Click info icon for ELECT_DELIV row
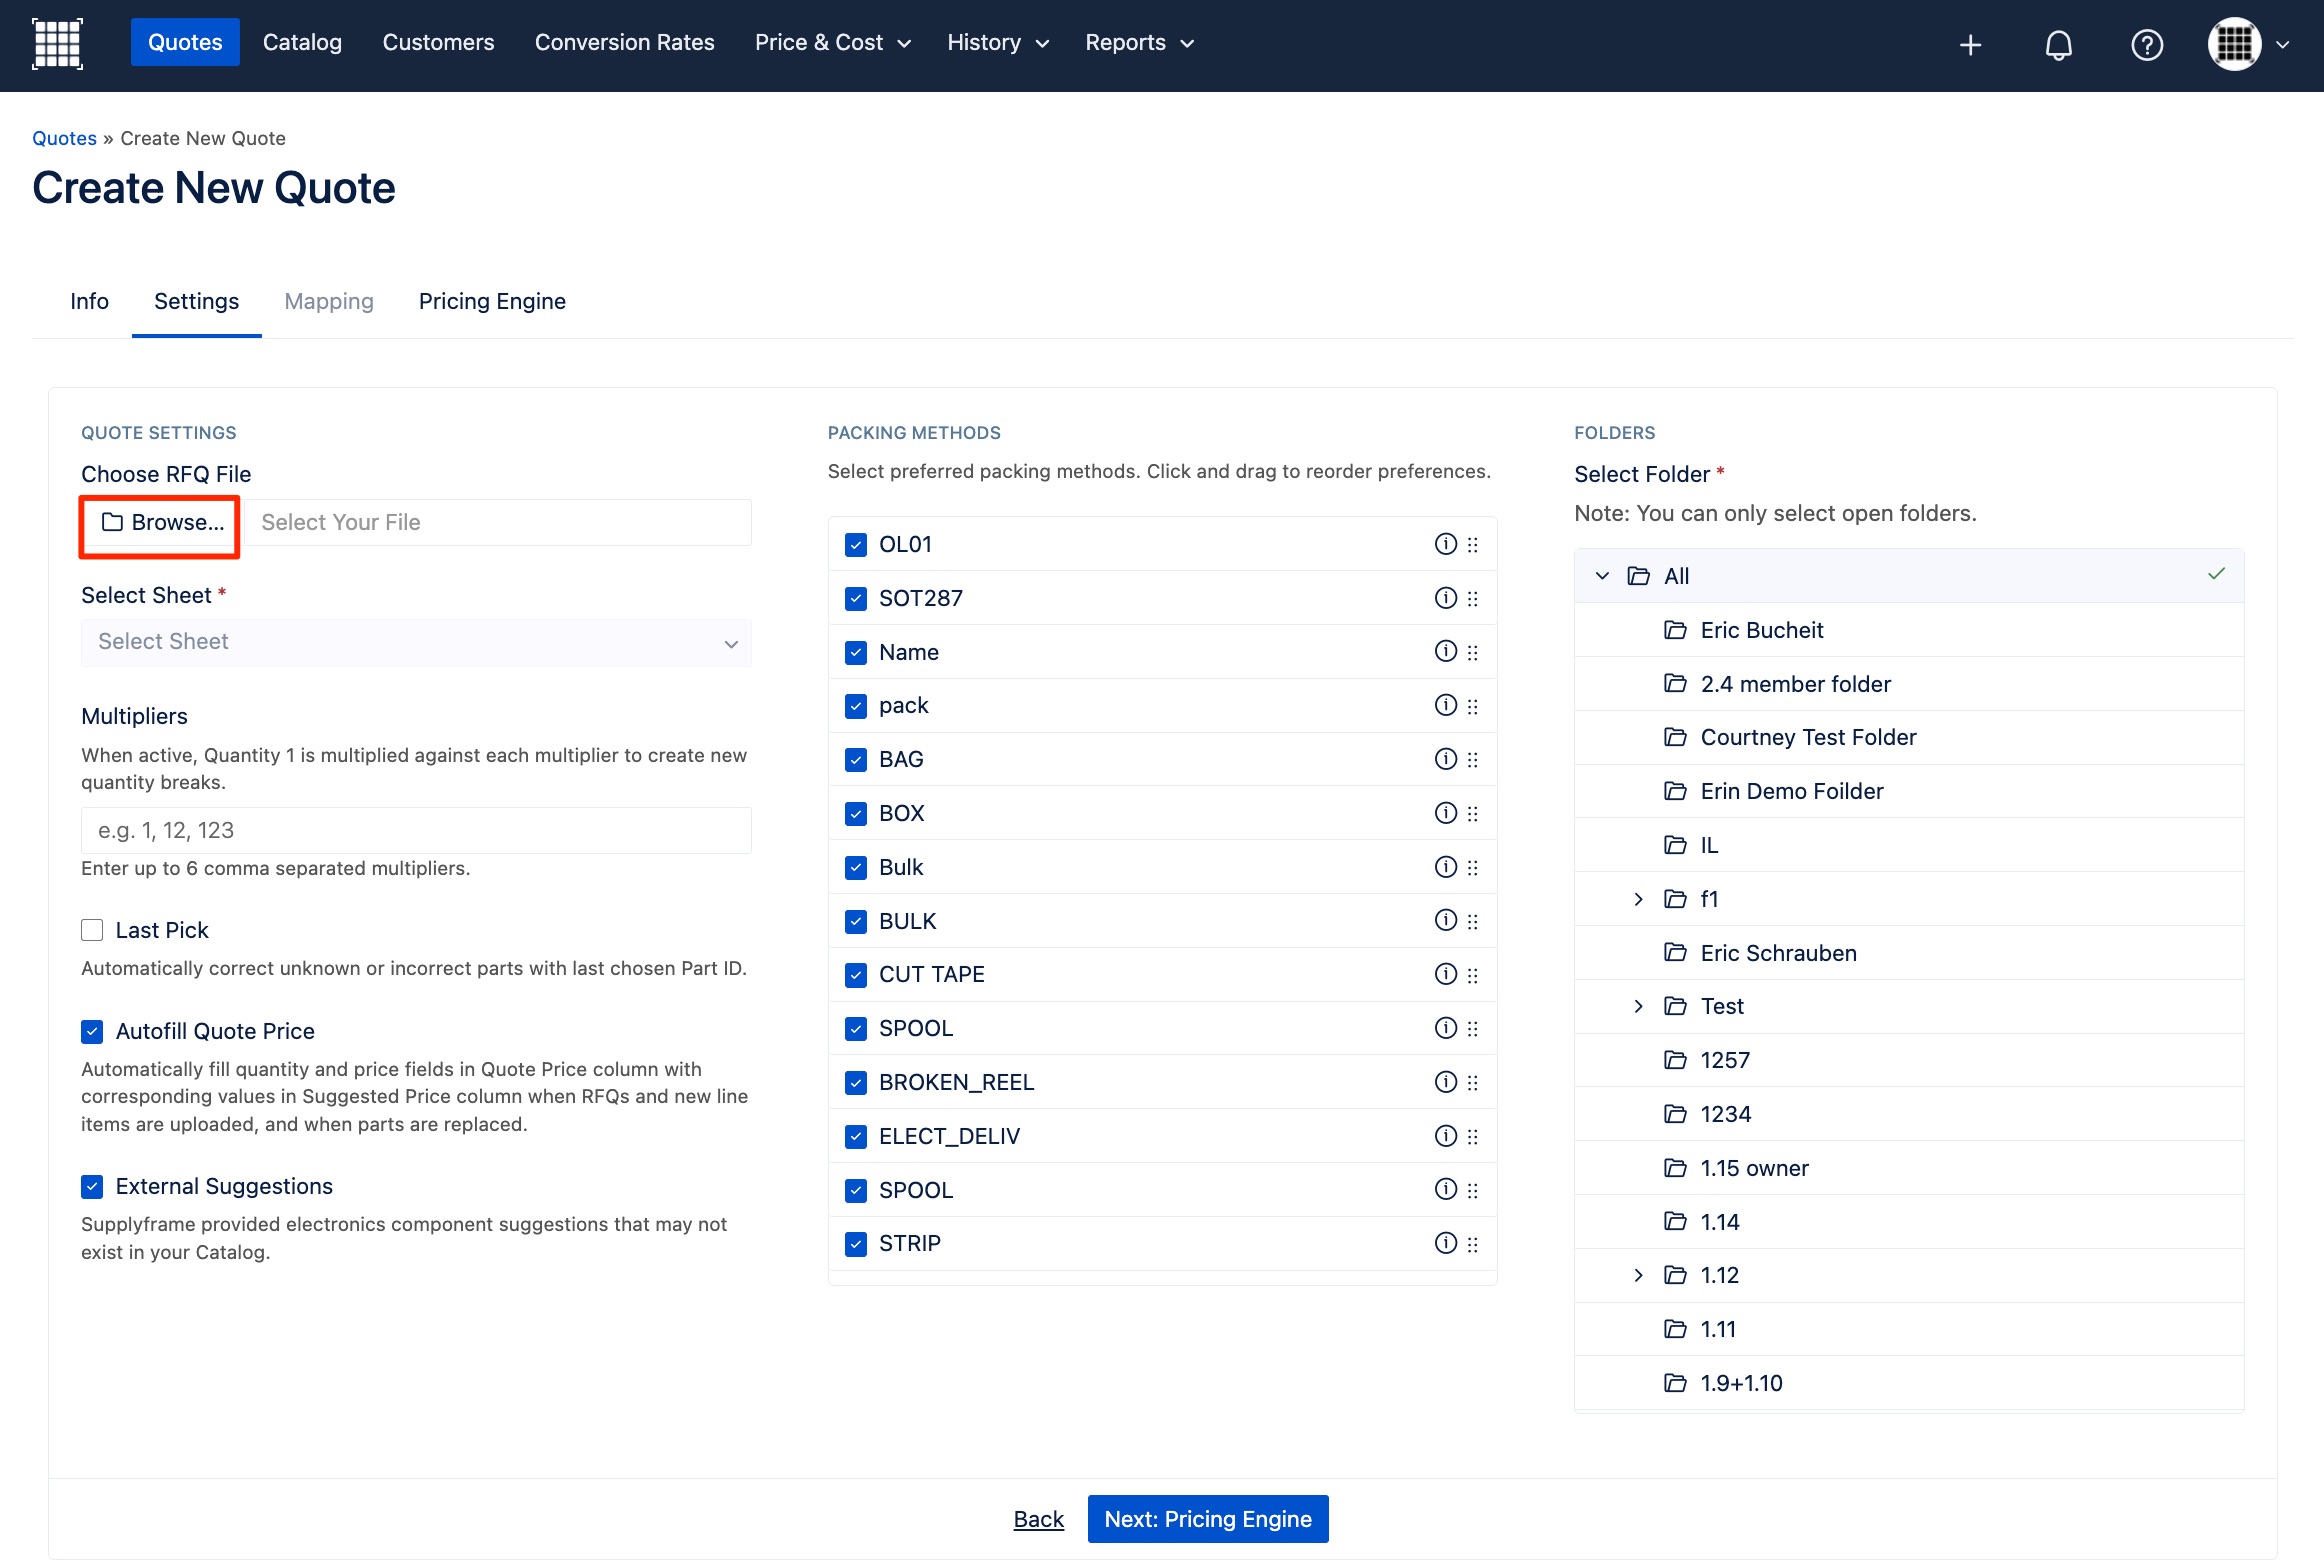The height and width of the screenshot is (1560, 2324). point(1445,1136)
